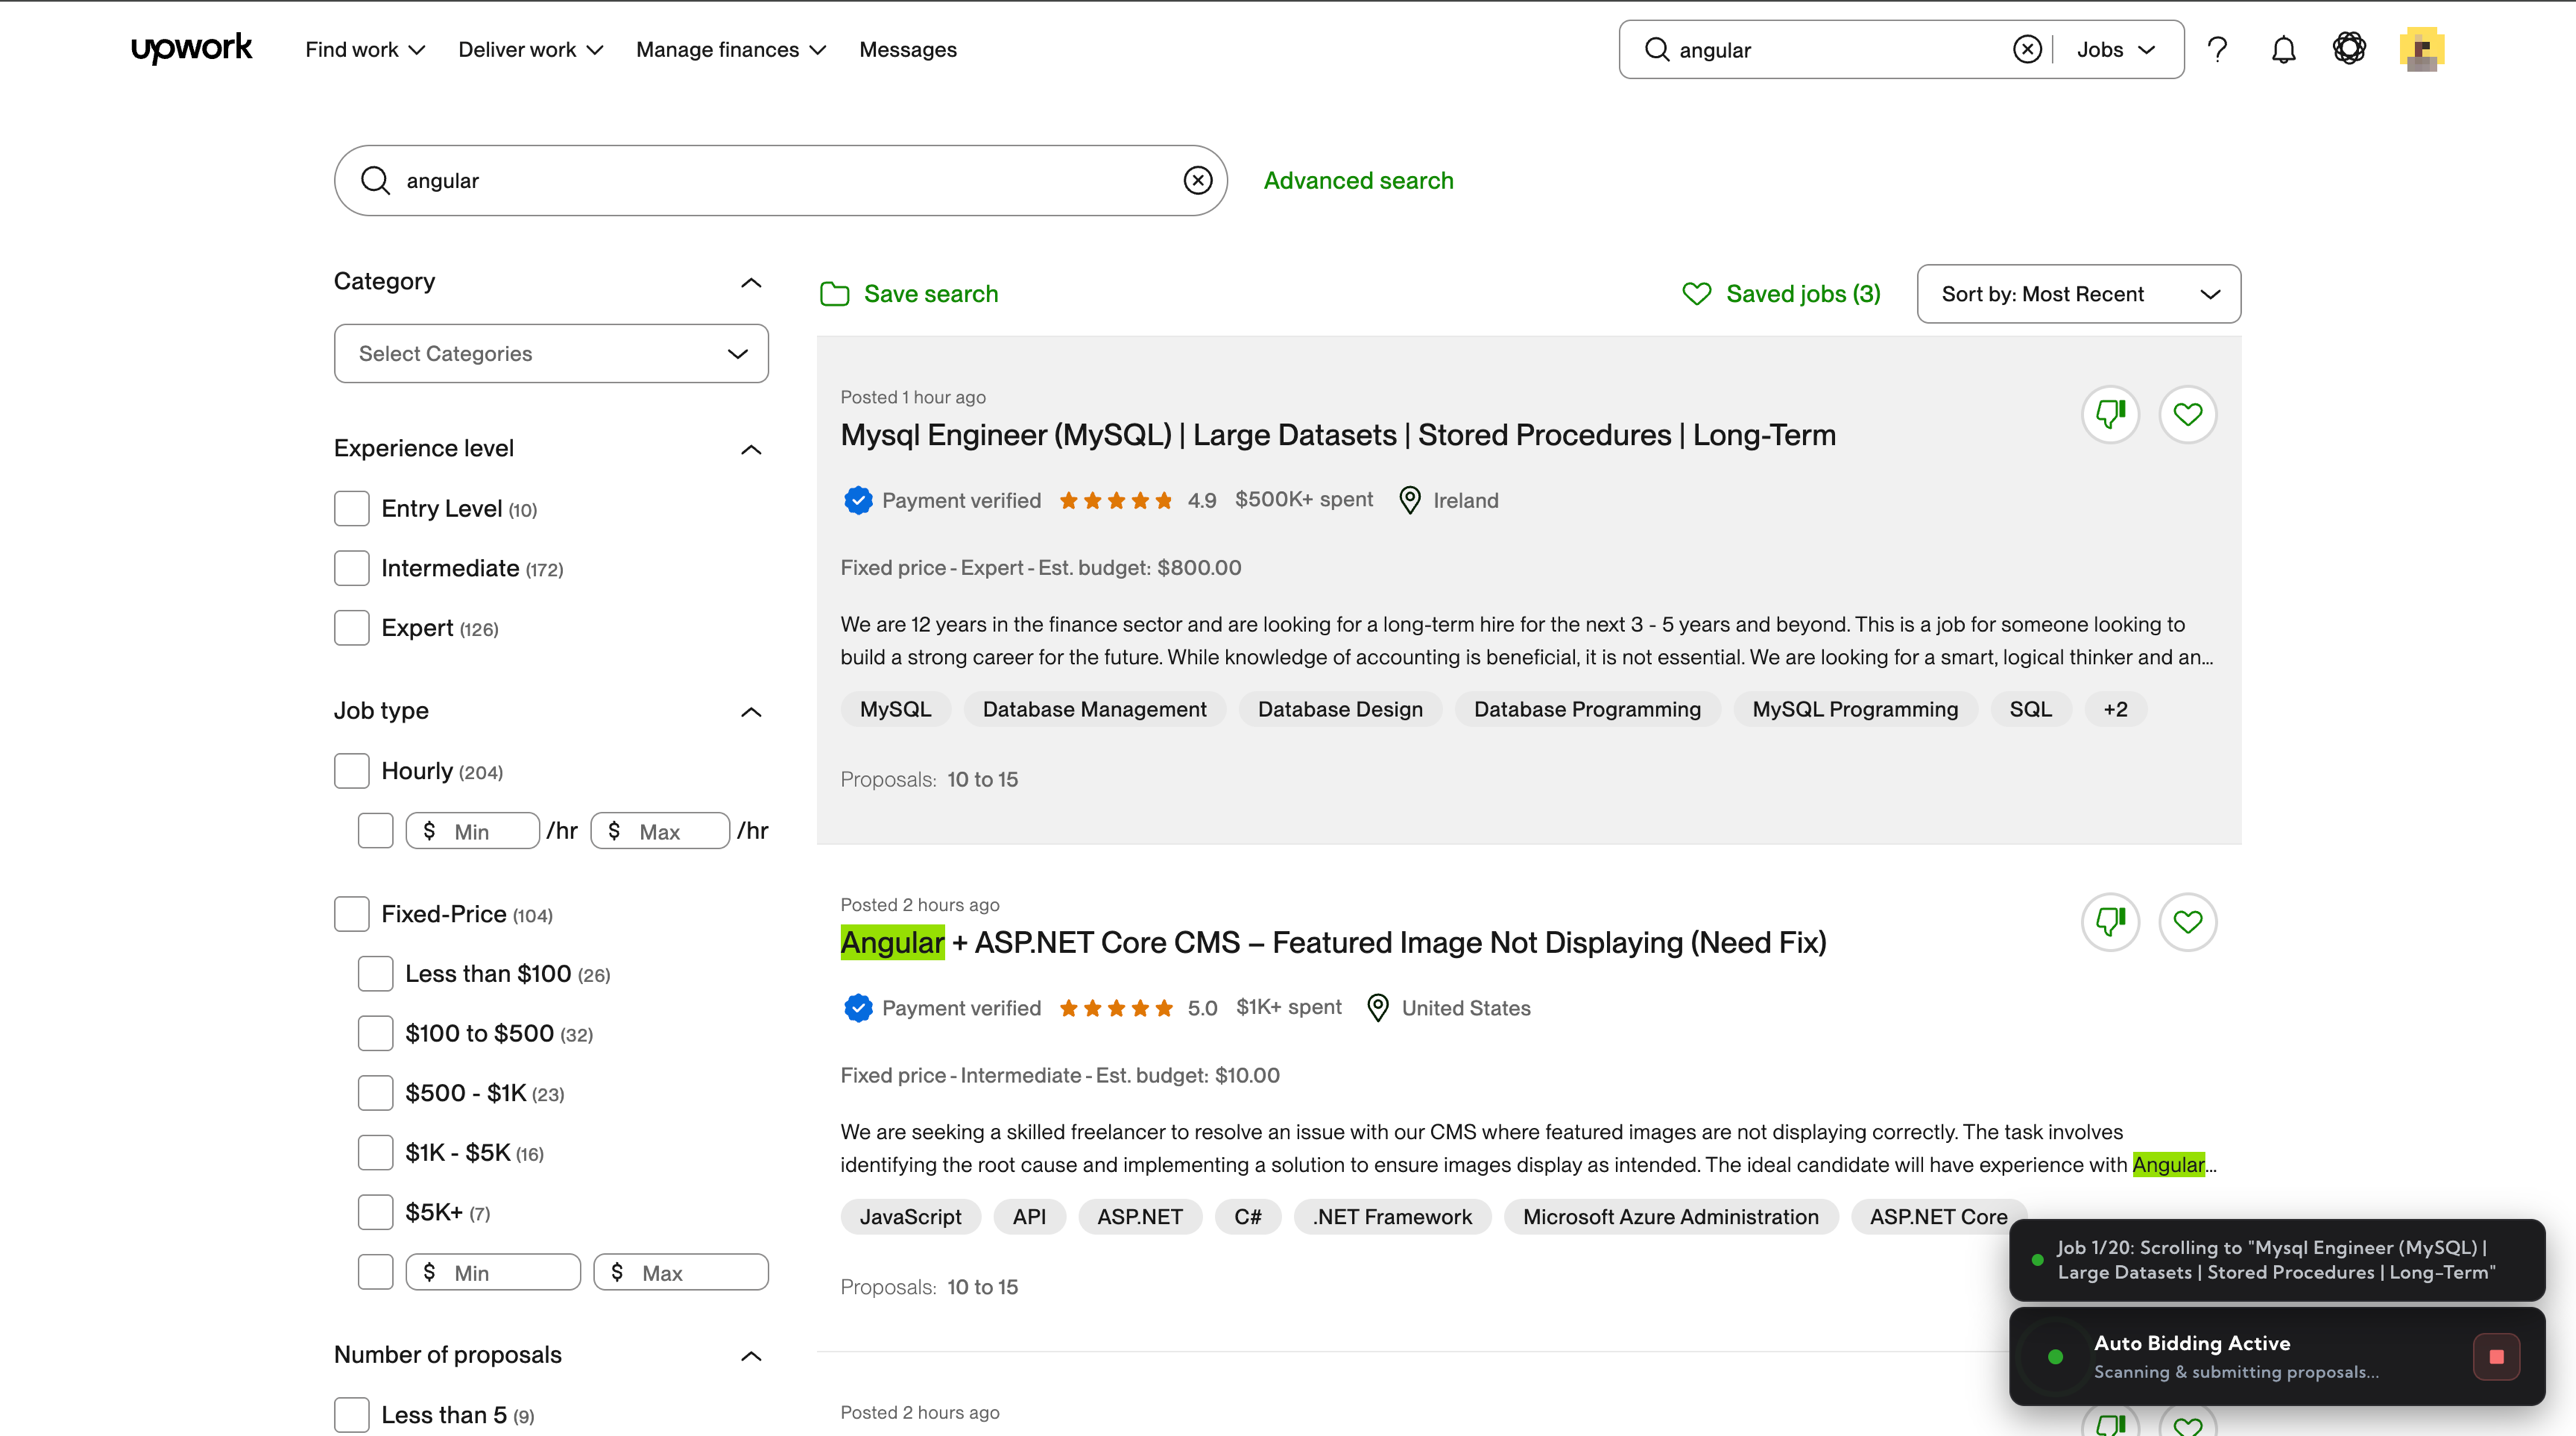Open the Manage finances menu
Viewport: 2576px width, 1436px height.
tap(731, 49)
